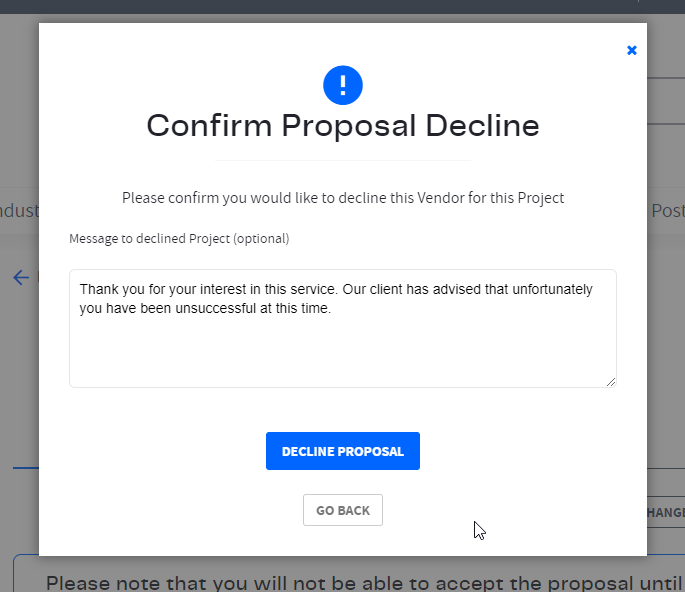Click the 'Message to declined Project (optional)' label
The height and width of the screenshot is (592, 685).
179,239
